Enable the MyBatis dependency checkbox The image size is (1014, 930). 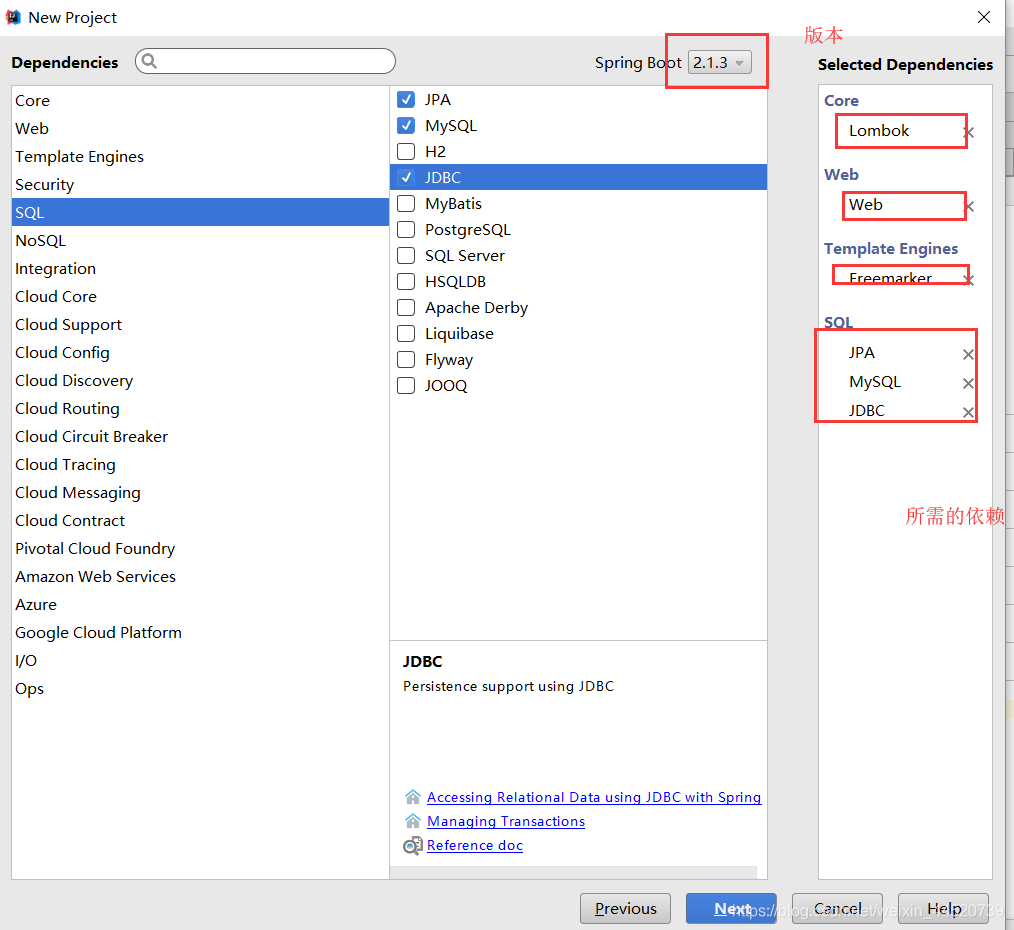pyautogui.click(x=406, y=204)
